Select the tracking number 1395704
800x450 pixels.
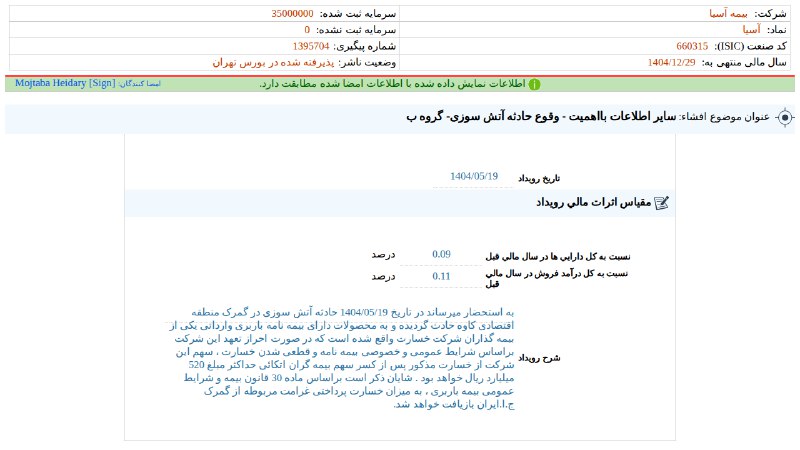[311, 46]
